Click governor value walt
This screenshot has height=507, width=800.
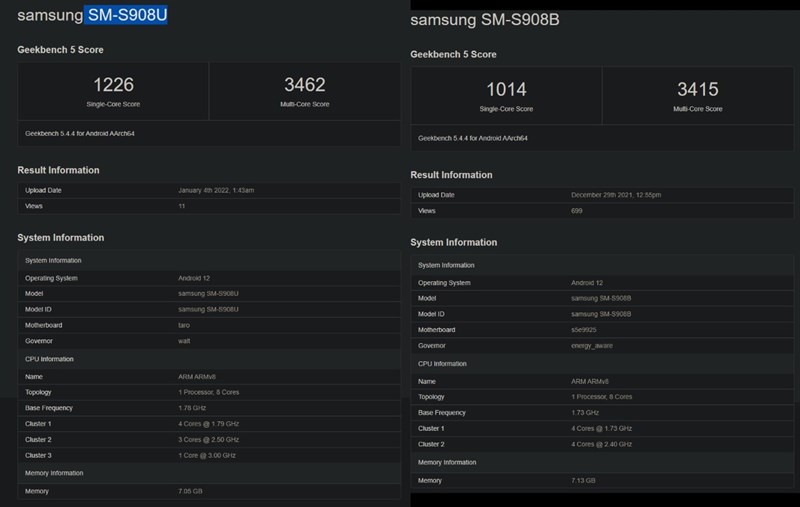[184, 341]
